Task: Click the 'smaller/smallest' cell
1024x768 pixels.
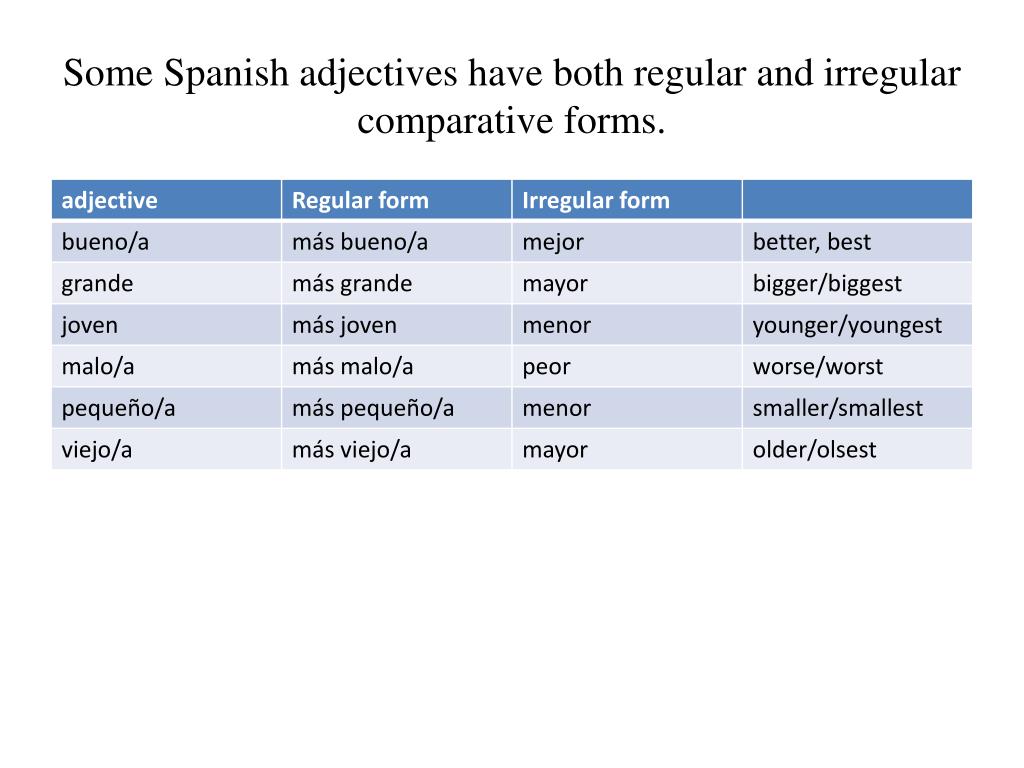Action: pos(857,408)
